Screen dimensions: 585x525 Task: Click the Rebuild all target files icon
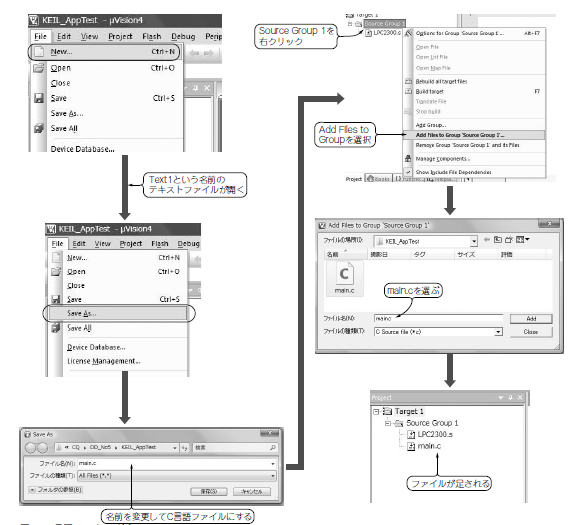[x=409, y=81]
